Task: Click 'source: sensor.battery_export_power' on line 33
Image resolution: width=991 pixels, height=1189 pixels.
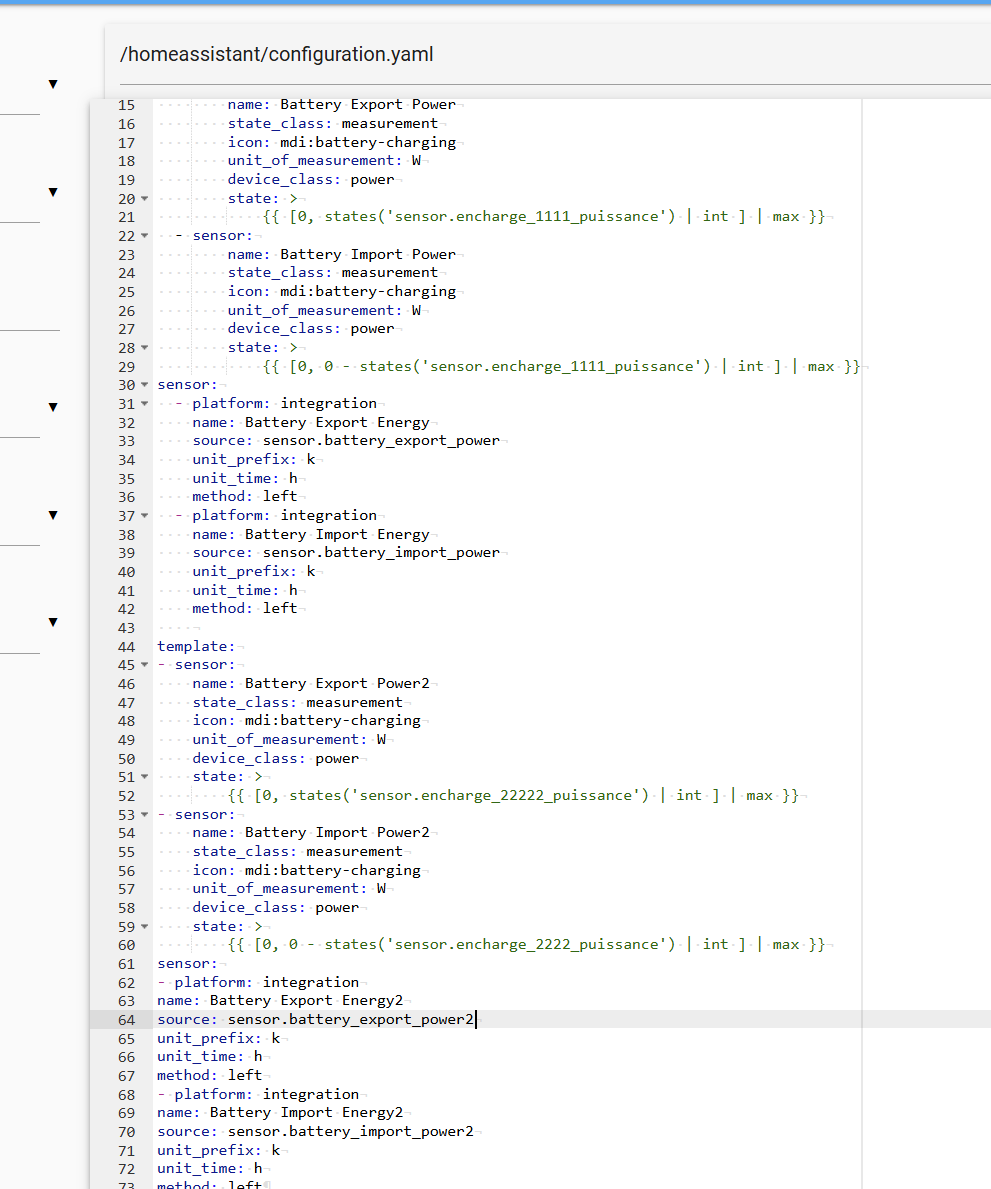Action: (346, 441)
